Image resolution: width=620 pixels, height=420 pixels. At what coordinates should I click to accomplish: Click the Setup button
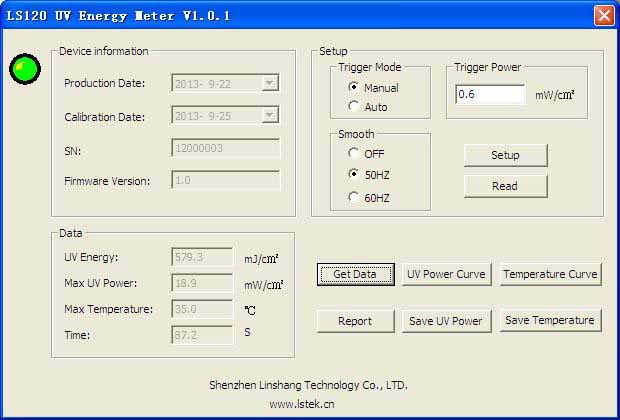(506, 155)
